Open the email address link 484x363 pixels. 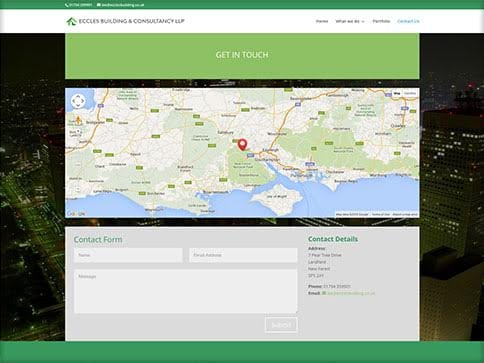coord(351,293)
